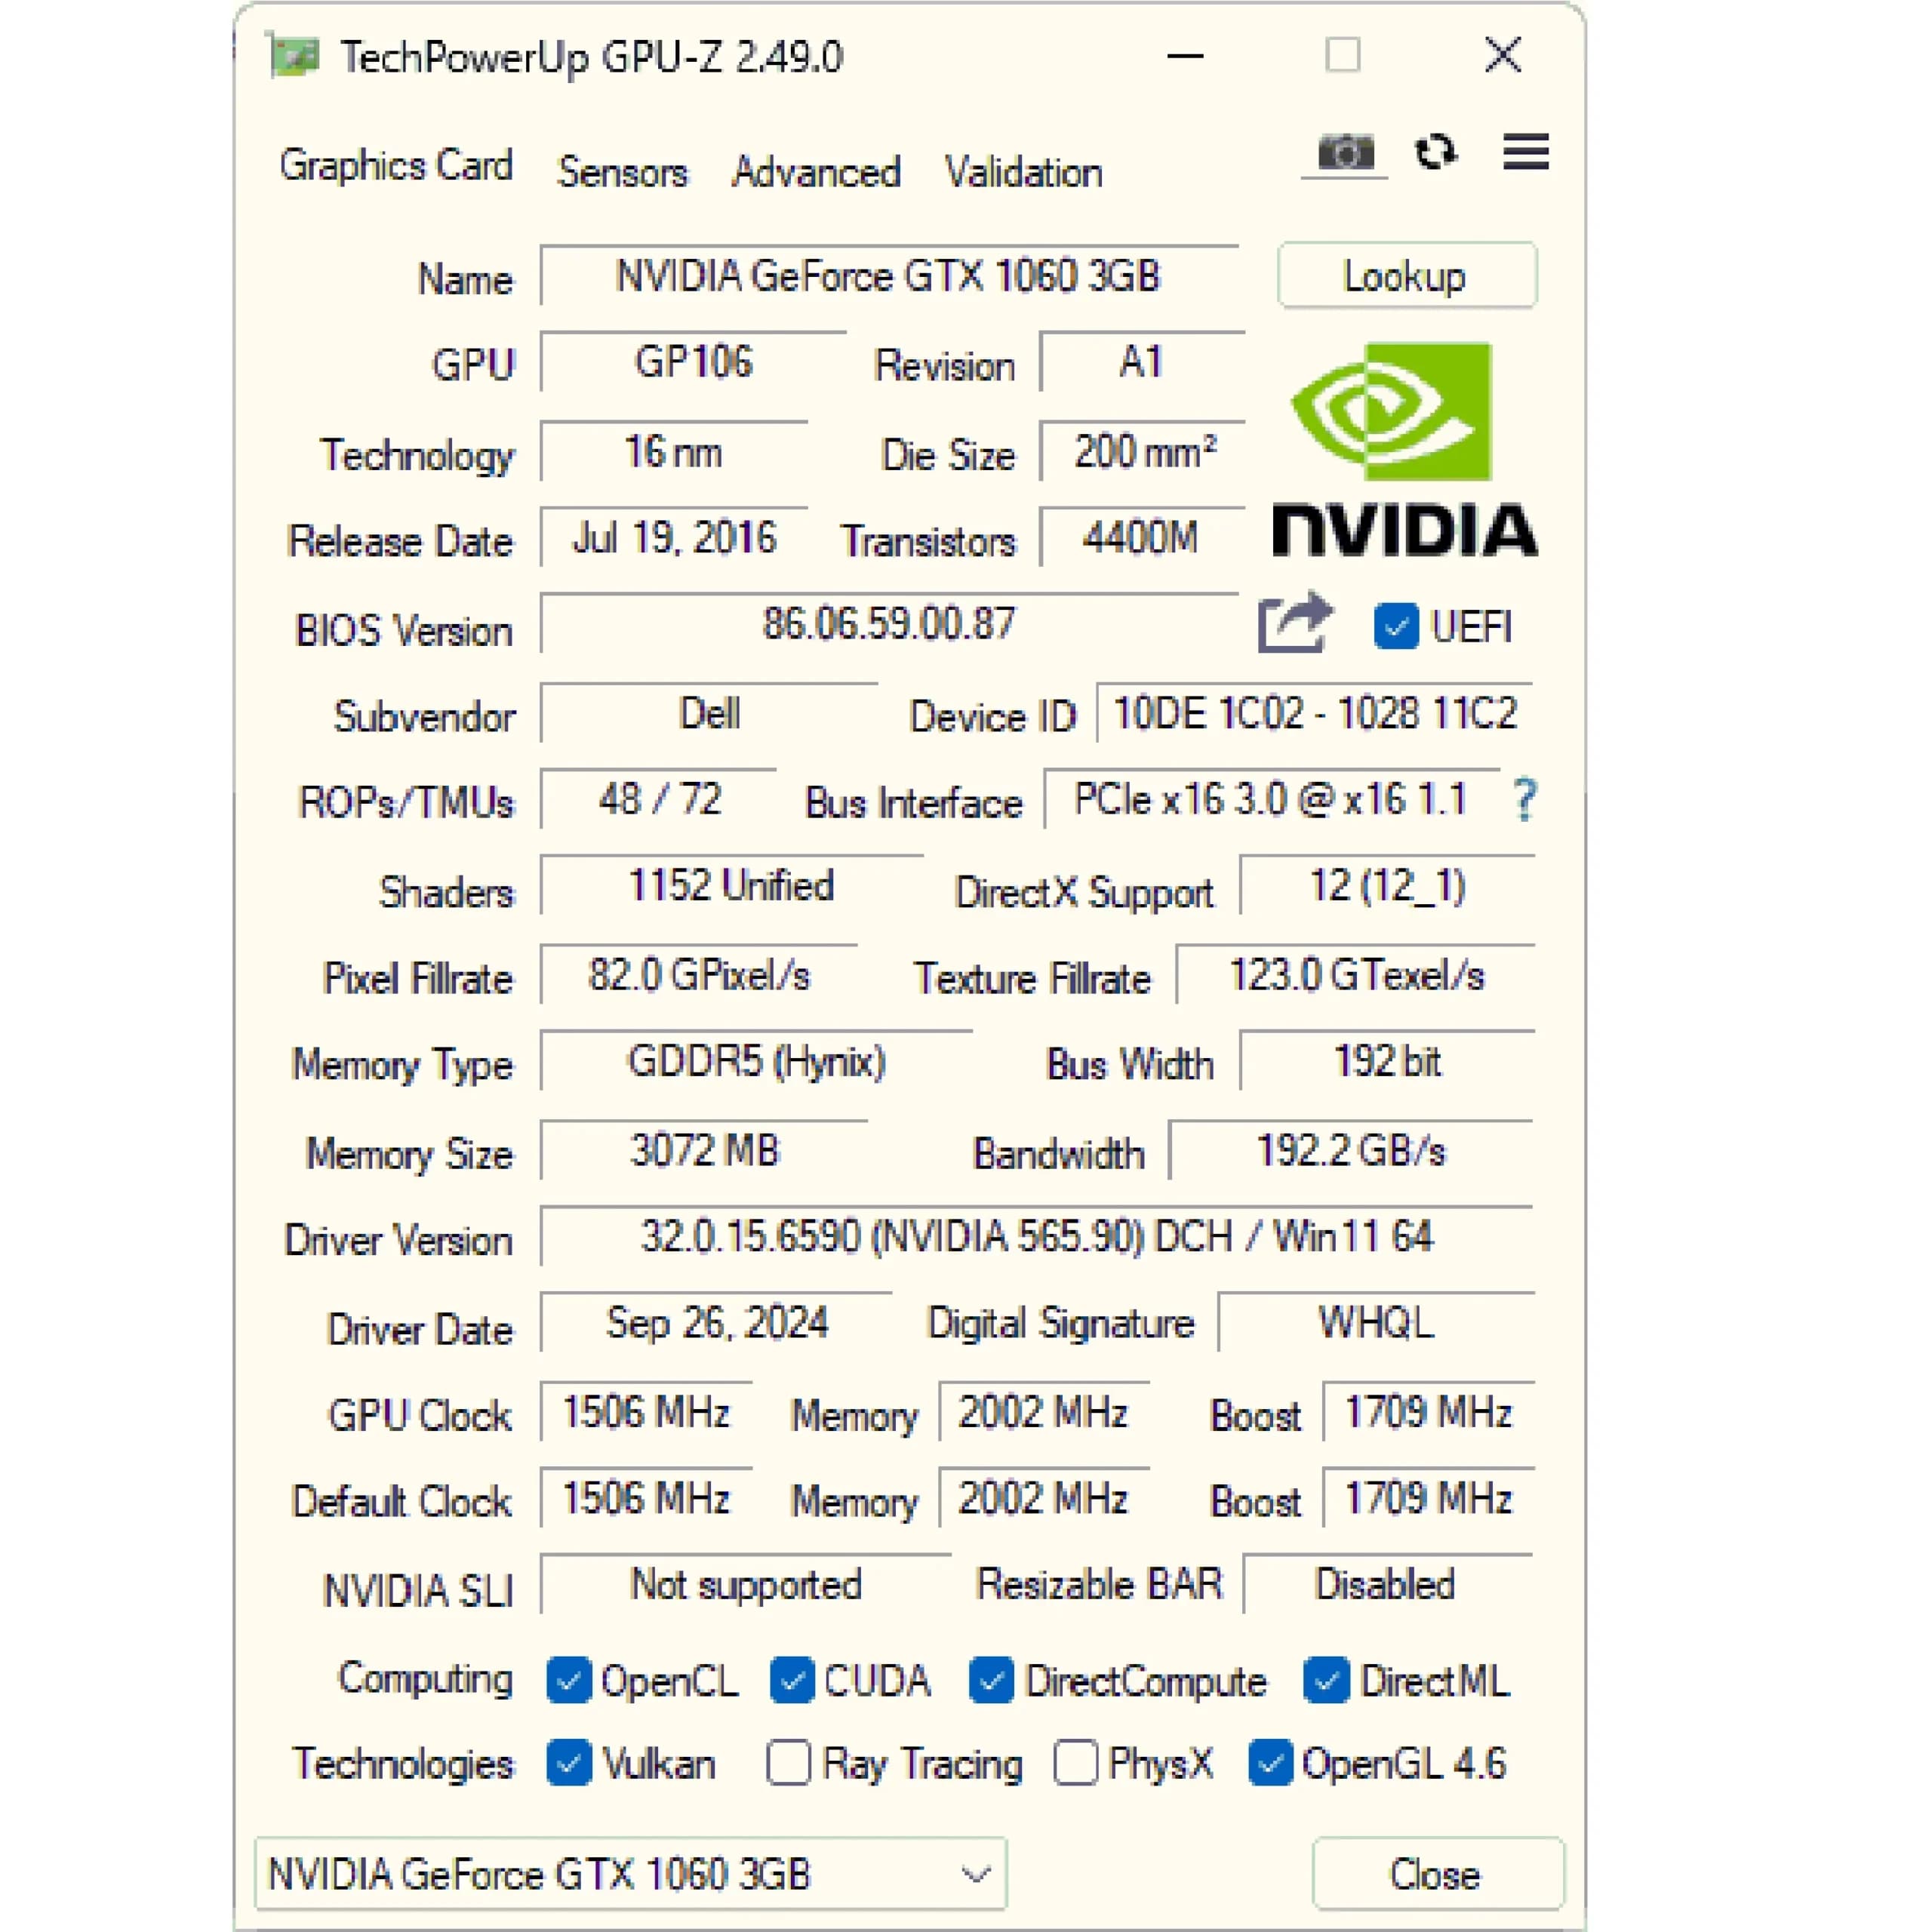Image resolution: width=1932 pixels, height=1932 pixels.
Task: Click the Device ID value 10DE 1C02
Action: tap(1315, 713)
